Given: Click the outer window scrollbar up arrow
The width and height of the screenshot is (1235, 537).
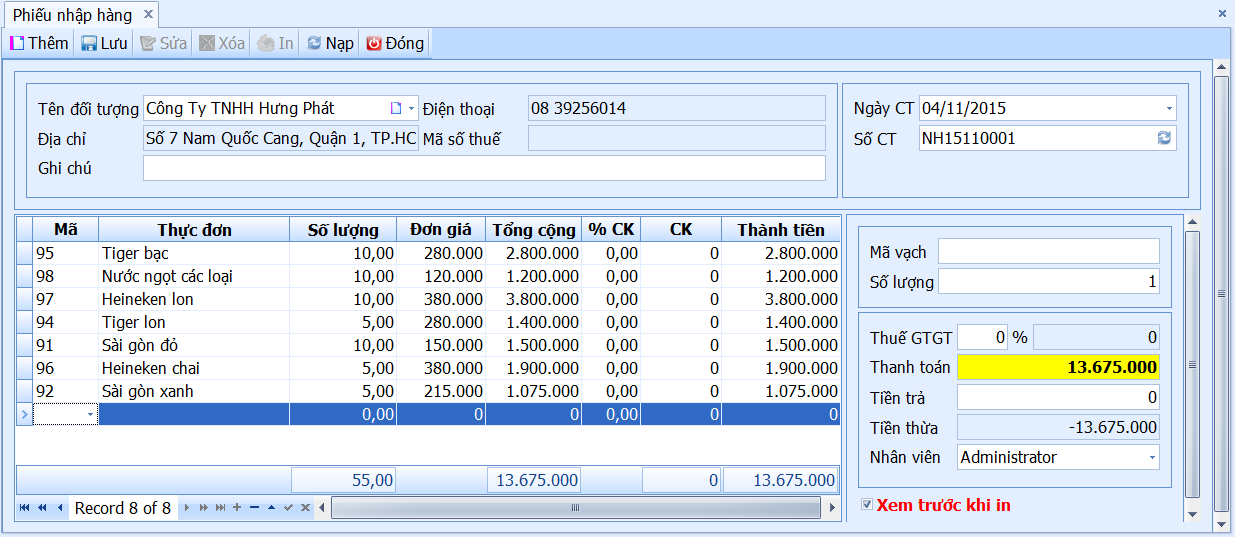Looking at the screenshot, I should (x=1221, y=67).
